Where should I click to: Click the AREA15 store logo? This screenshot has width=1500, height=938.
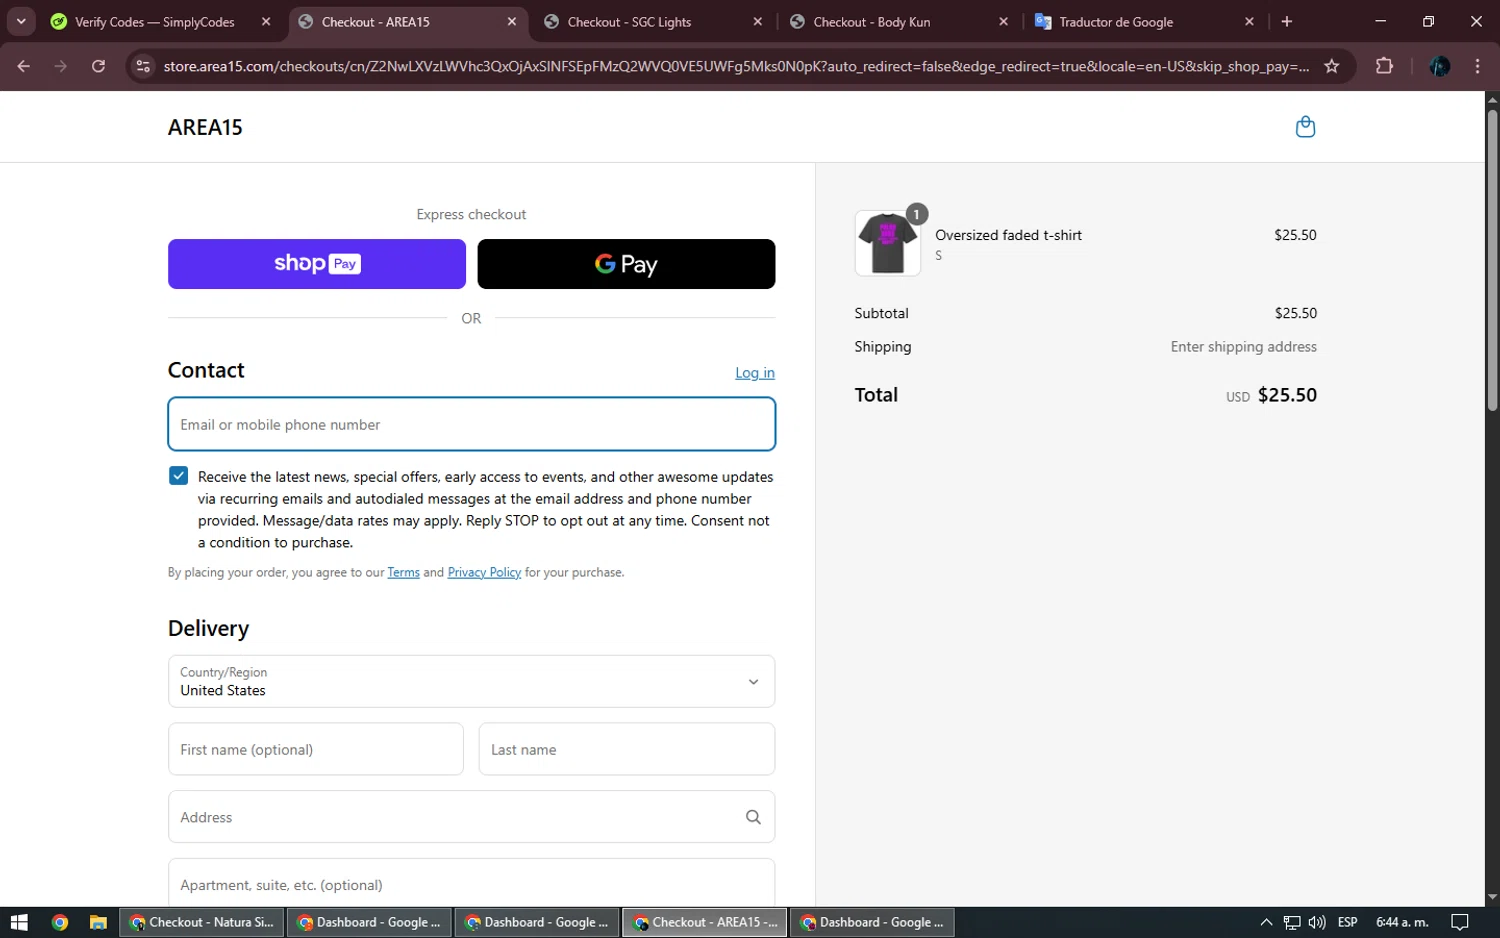[205, 127]
